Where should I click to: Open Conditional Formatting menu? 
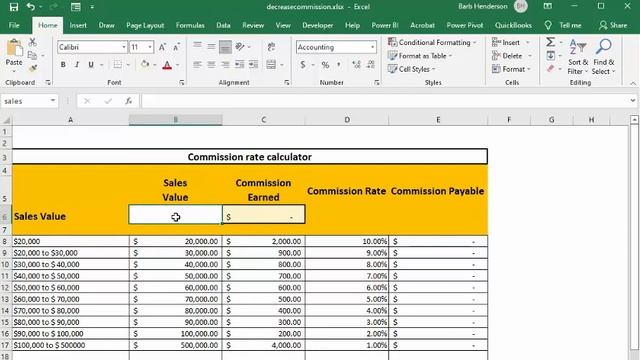(x=432, y=42)
